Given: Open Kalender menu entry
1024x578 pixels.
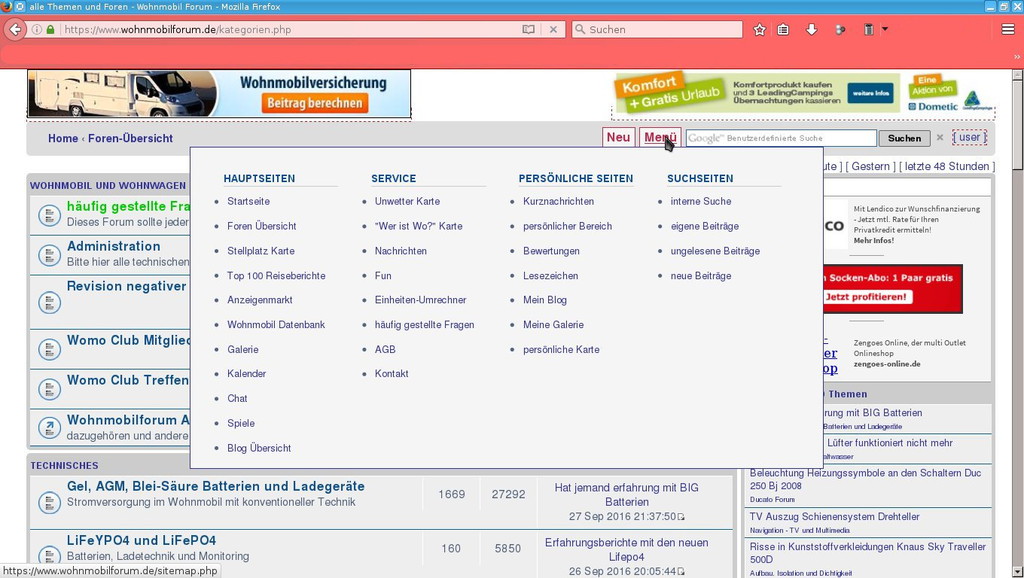Looking at the screenshot, I should point(246,374).
